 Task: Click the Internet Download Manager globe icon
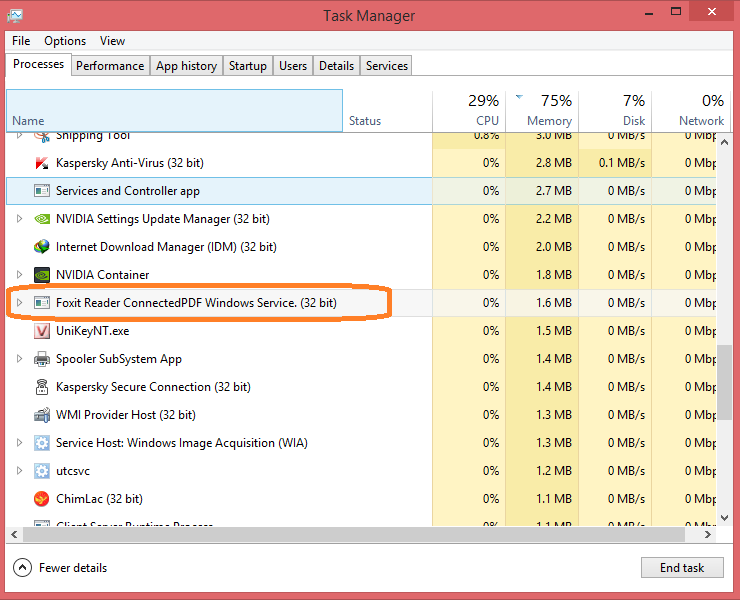click(x=42, y=247)
